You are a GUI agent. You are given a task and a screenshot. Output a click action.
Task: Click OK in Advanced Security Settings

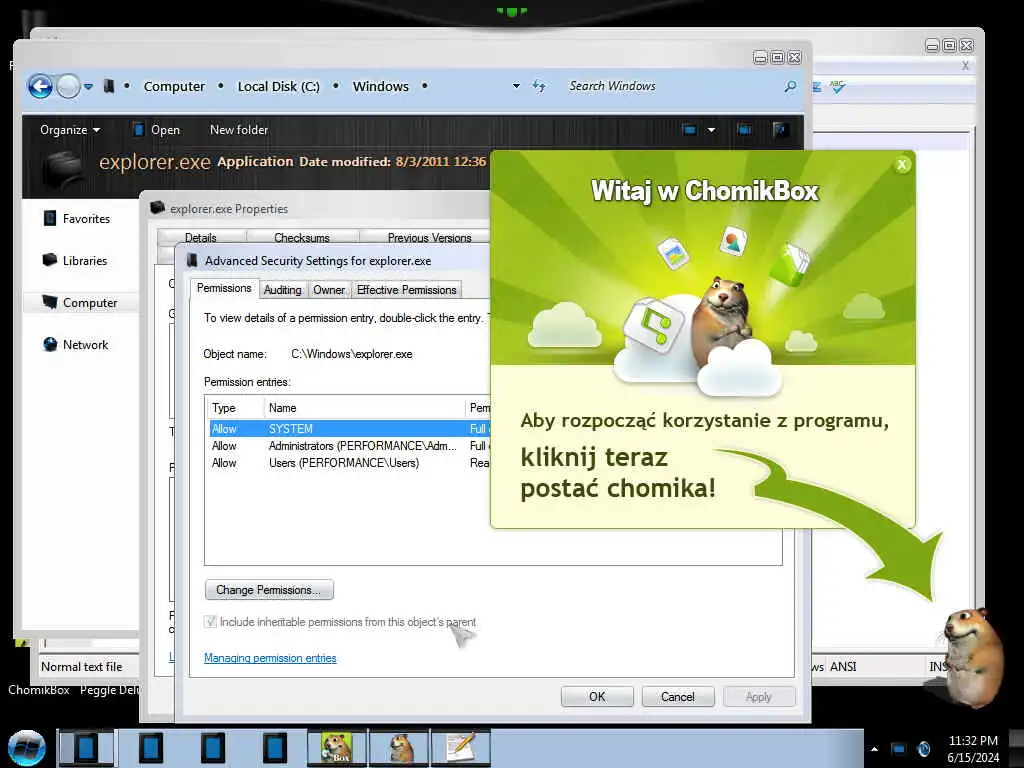597,697
